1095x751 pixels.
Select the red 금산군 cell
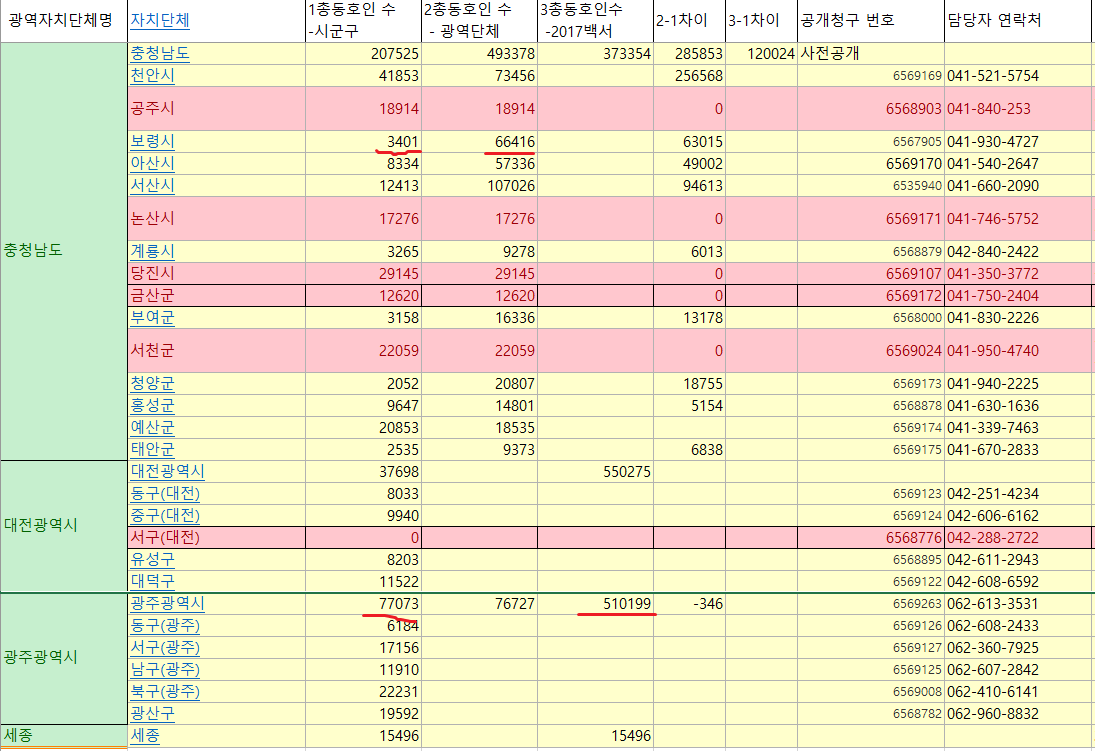pyautogui.click(x=216, y=296)
